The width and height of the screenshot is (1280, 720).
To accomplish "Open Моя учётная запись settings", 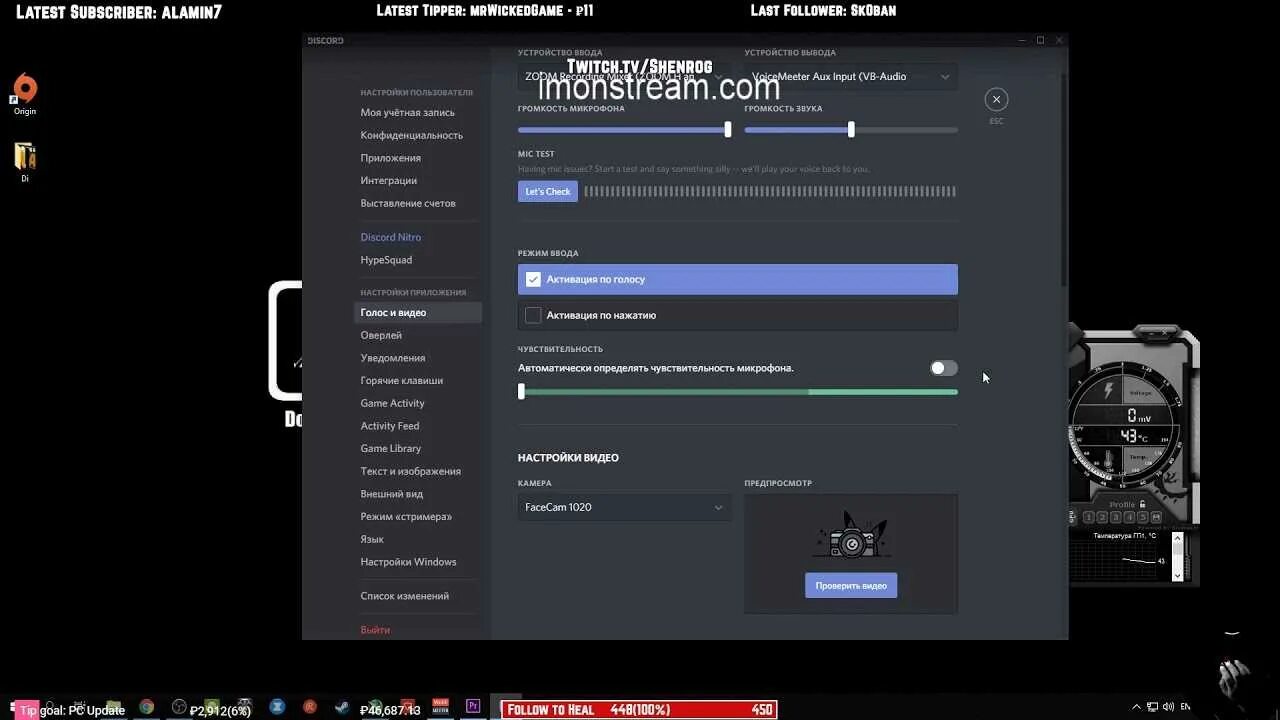I will coord(408,113).
